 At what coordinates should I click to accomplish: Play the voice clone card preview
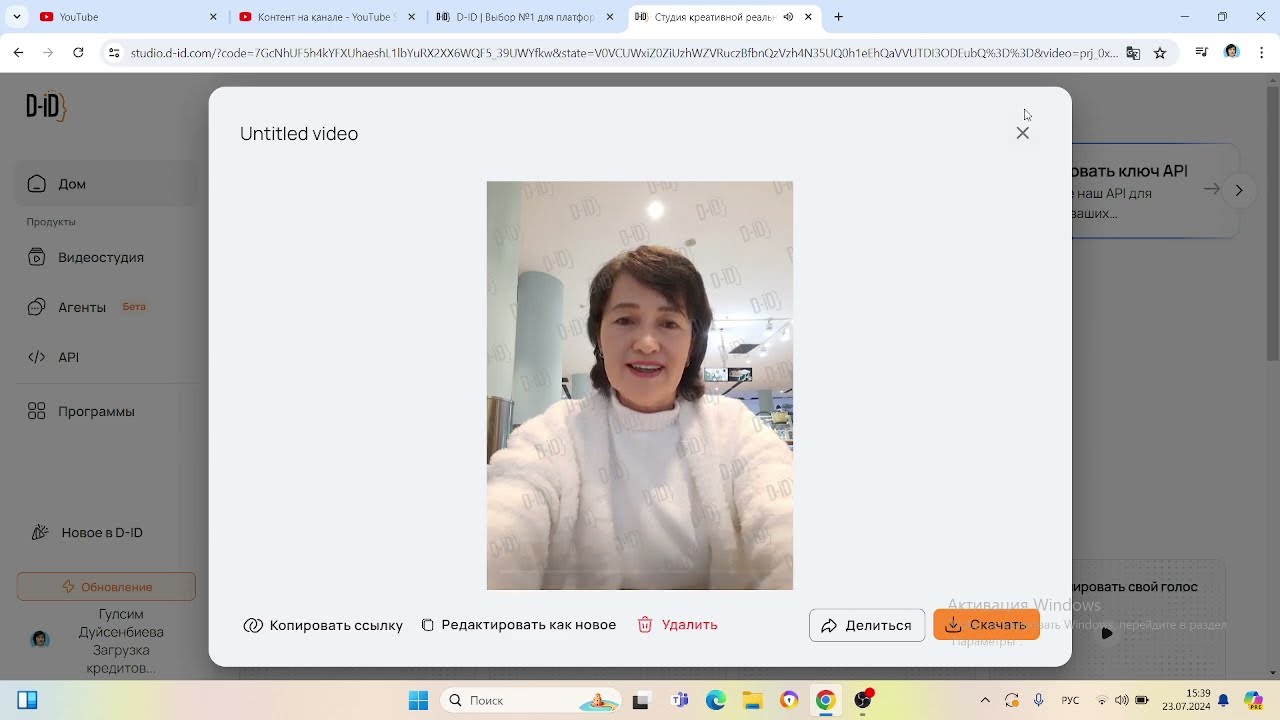(x=1106, y=633)
